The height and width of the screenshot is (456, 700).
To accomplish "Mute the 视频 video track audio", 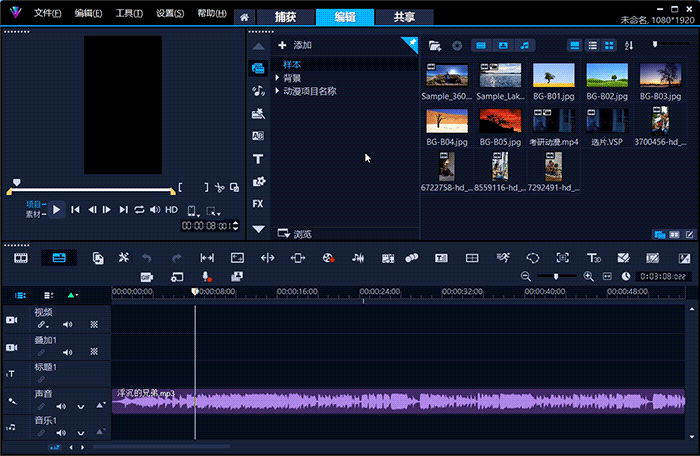I will pos(68,325).
